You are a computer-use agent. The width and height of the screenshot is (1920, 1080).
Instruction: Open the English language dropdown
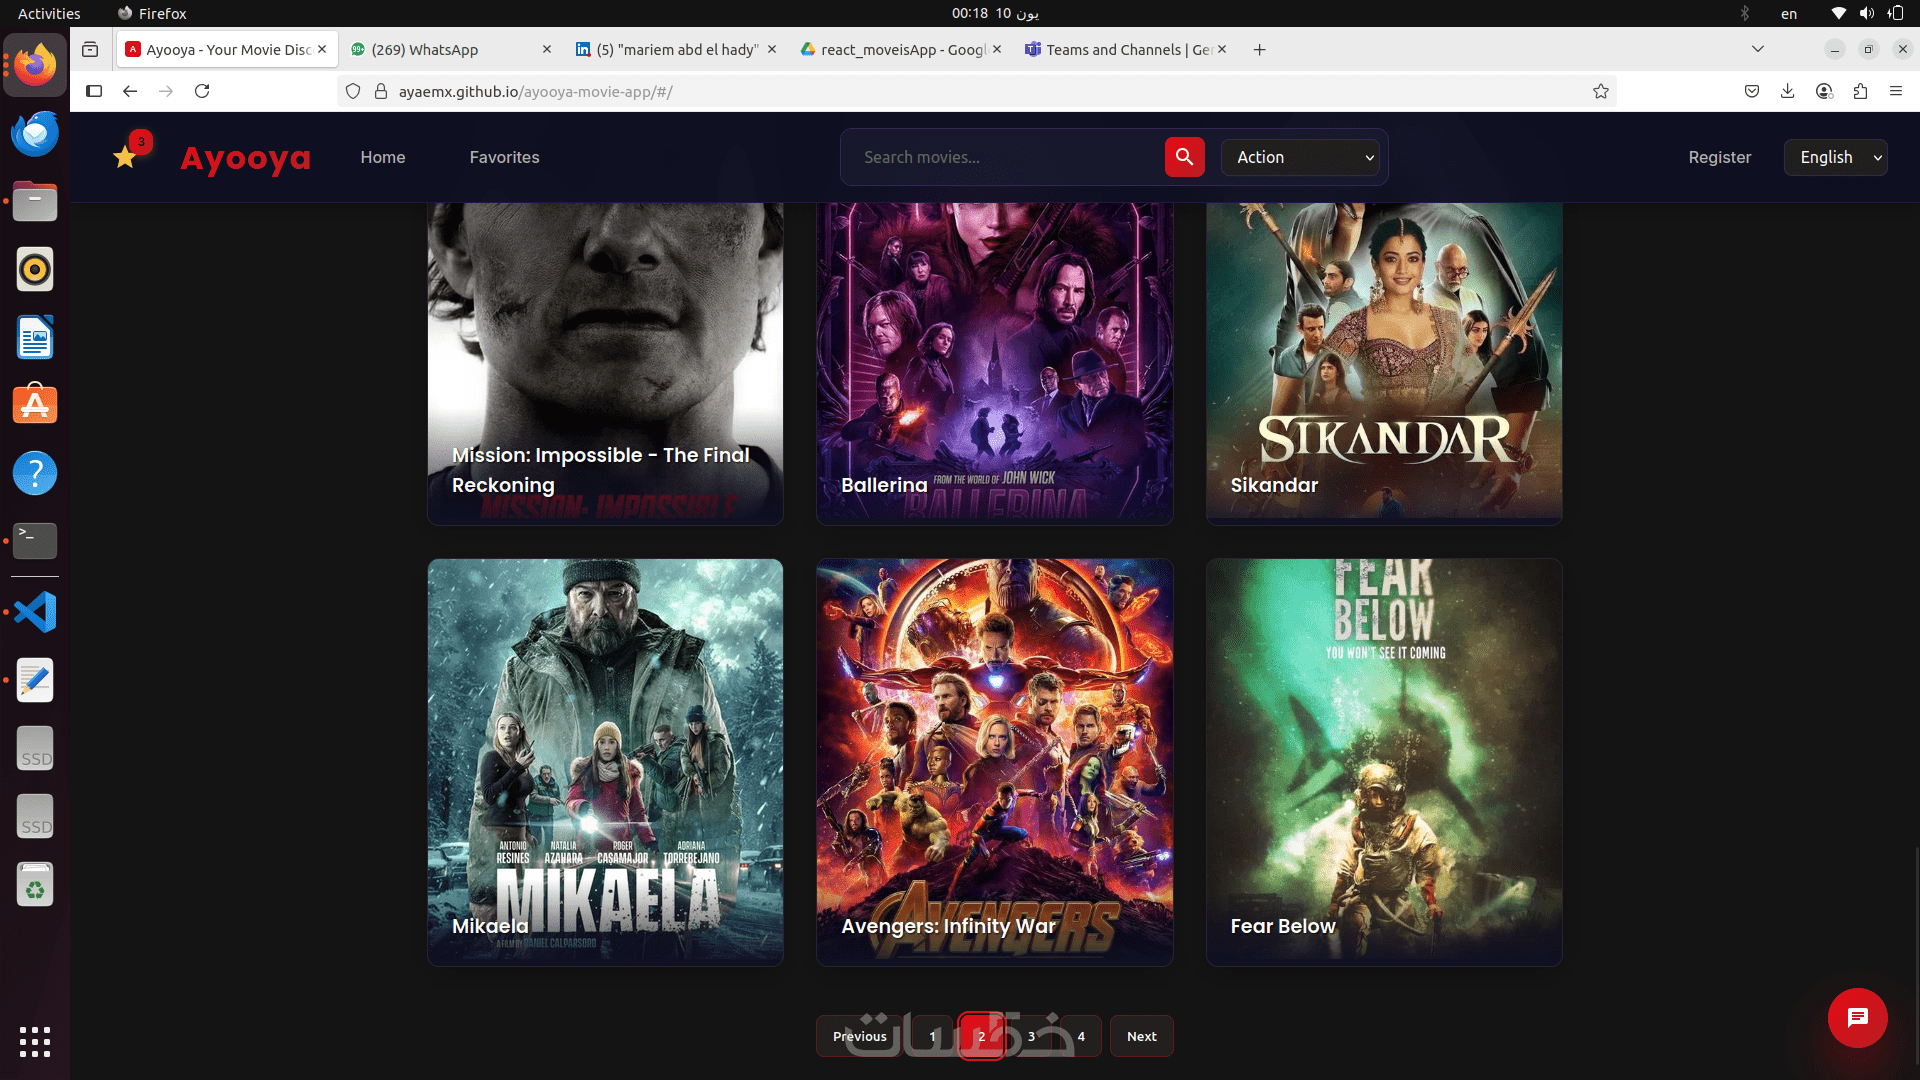coord(1835,157)
